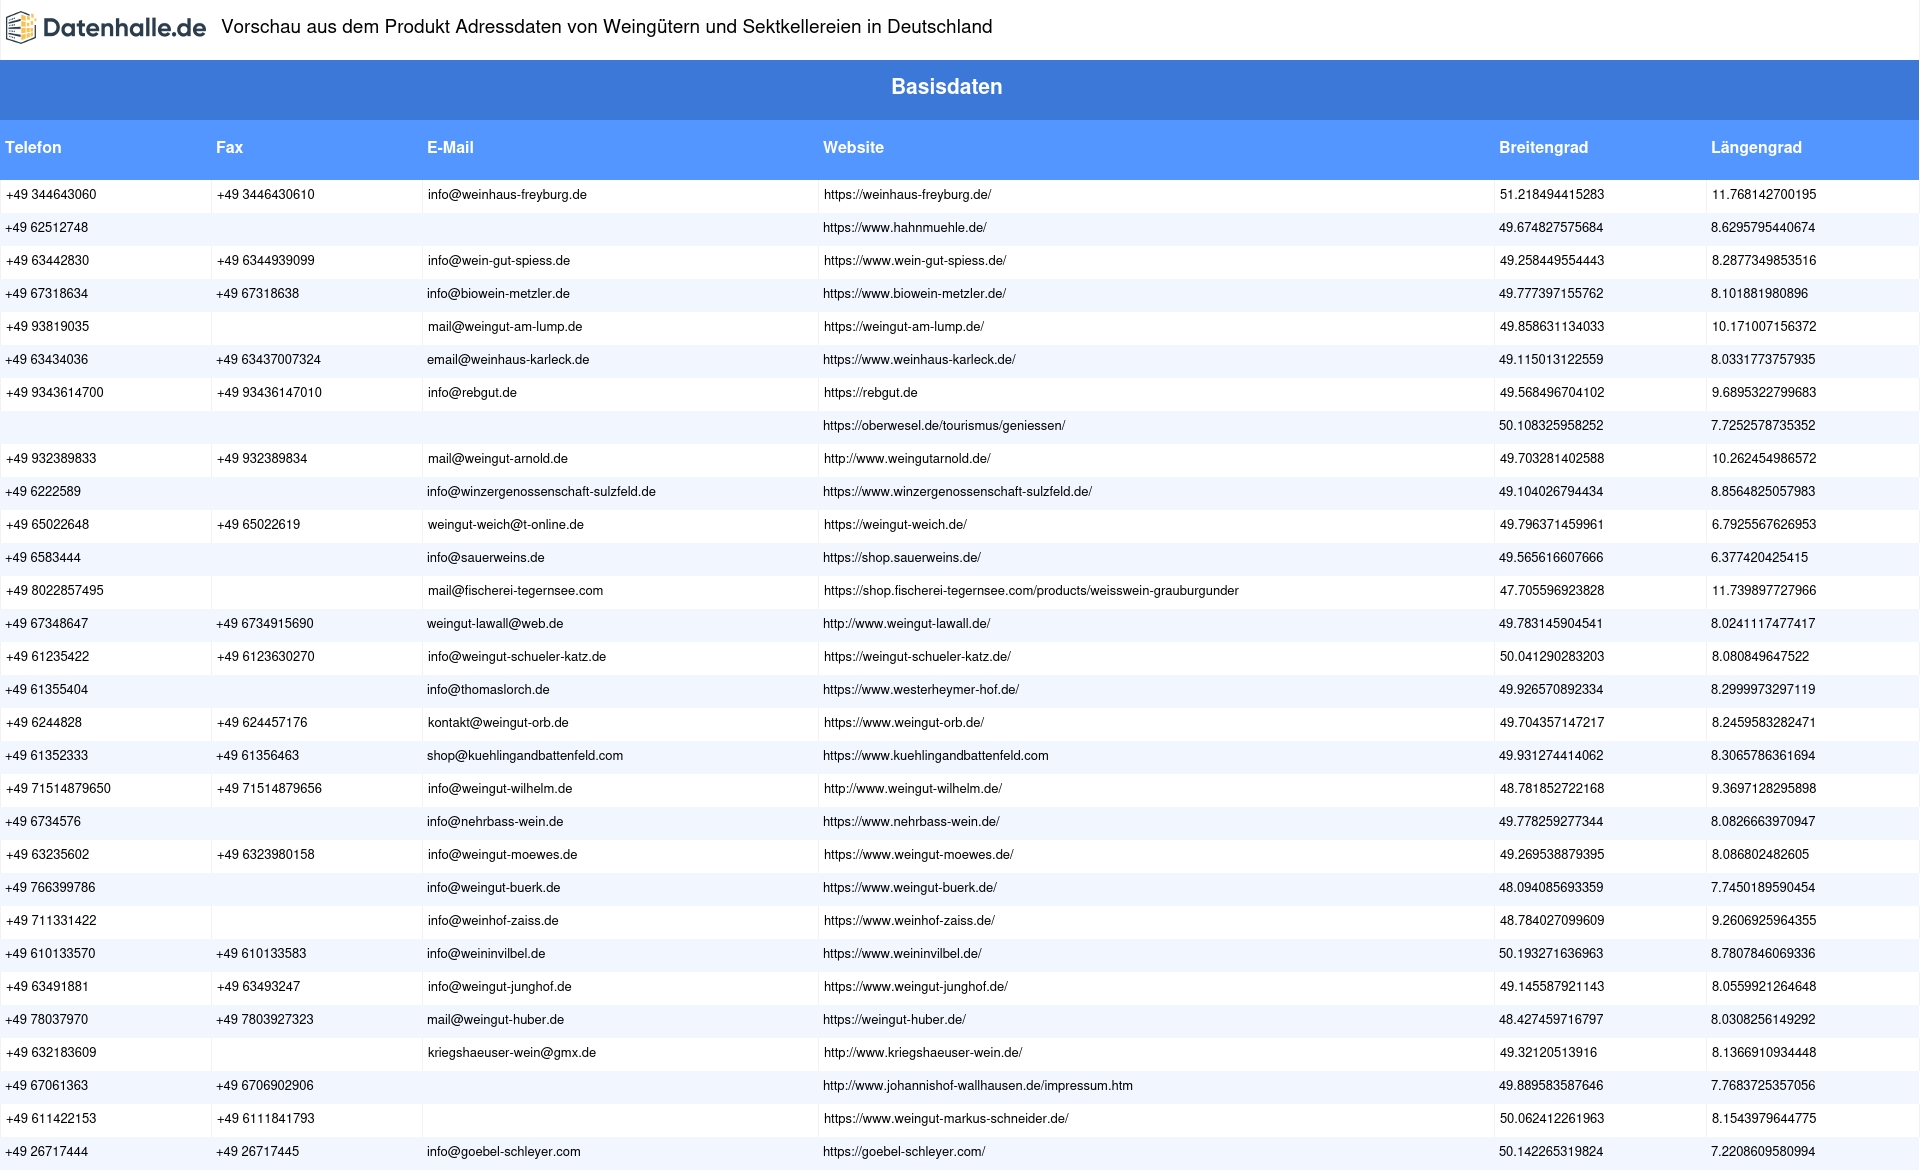The height and width of the screenshot is (1170, 1920).
Task: Select the email info@weinhaus-freyburg.de
Action: [507, 195]
